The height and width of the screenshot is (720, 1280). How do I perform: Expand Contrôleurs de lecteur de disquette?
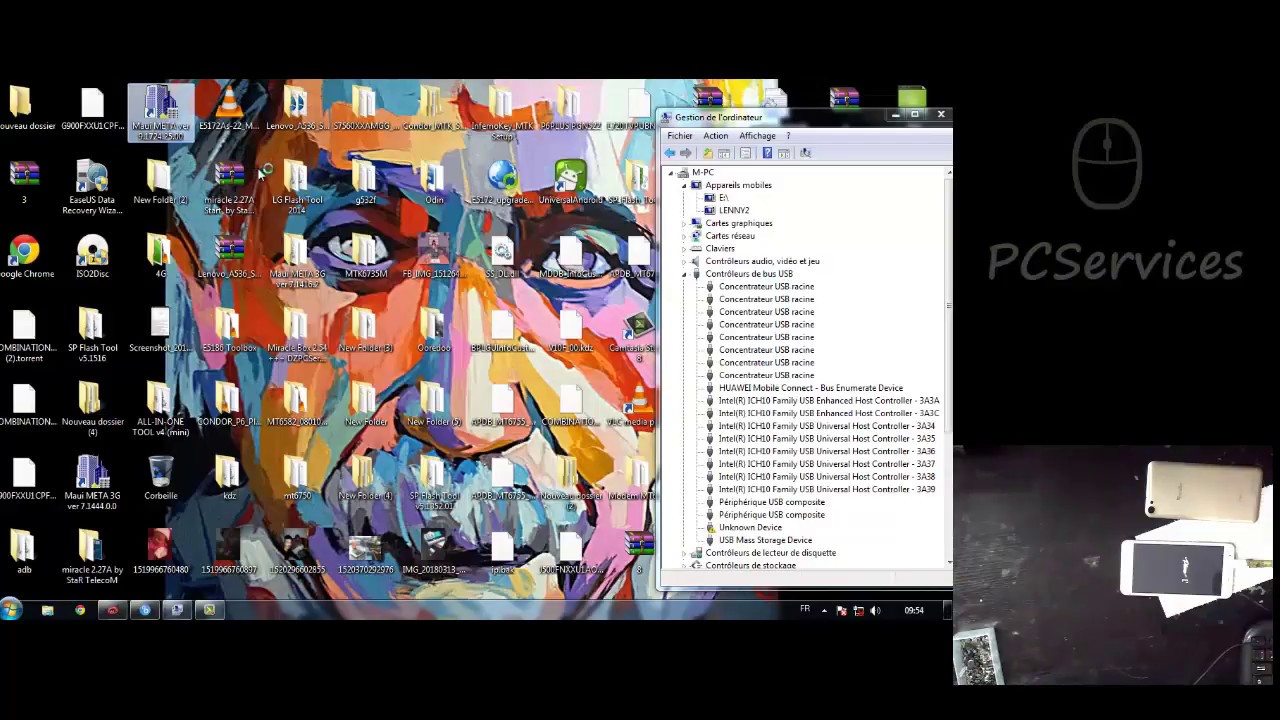click(684, 553)
